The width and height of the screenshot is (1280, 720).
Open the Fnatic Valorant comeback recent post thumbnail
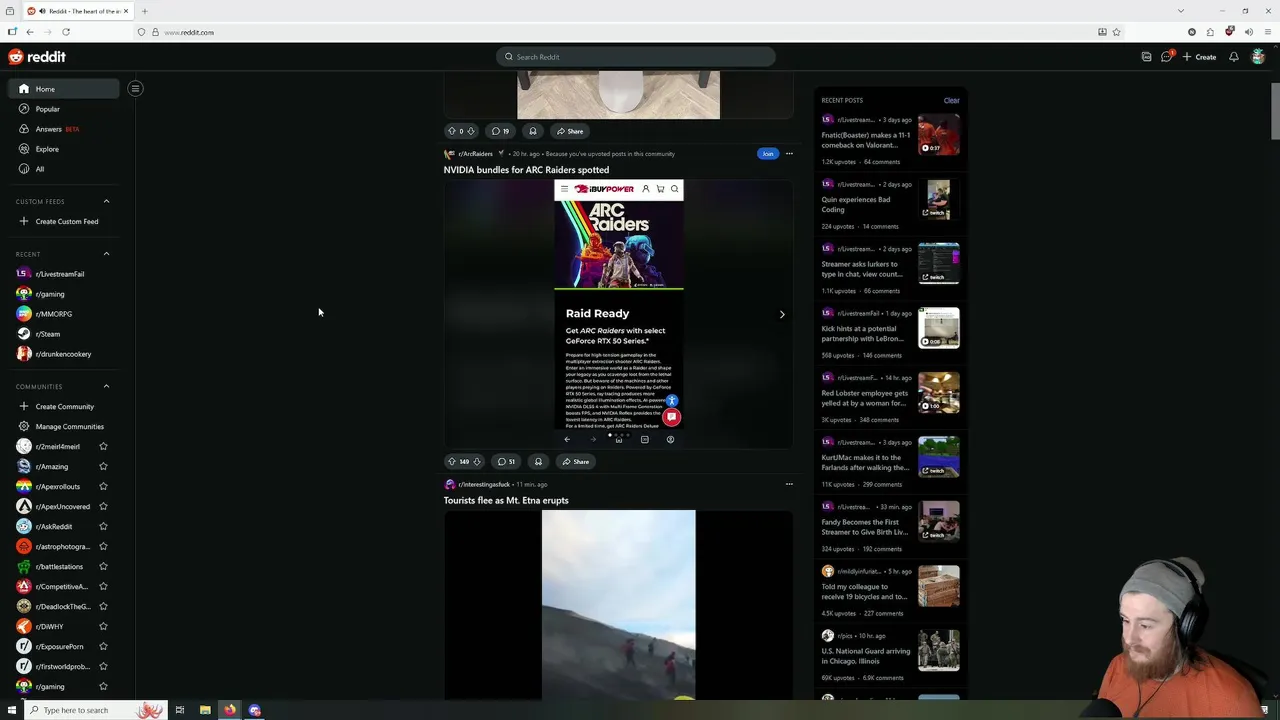tap(938, 135)
